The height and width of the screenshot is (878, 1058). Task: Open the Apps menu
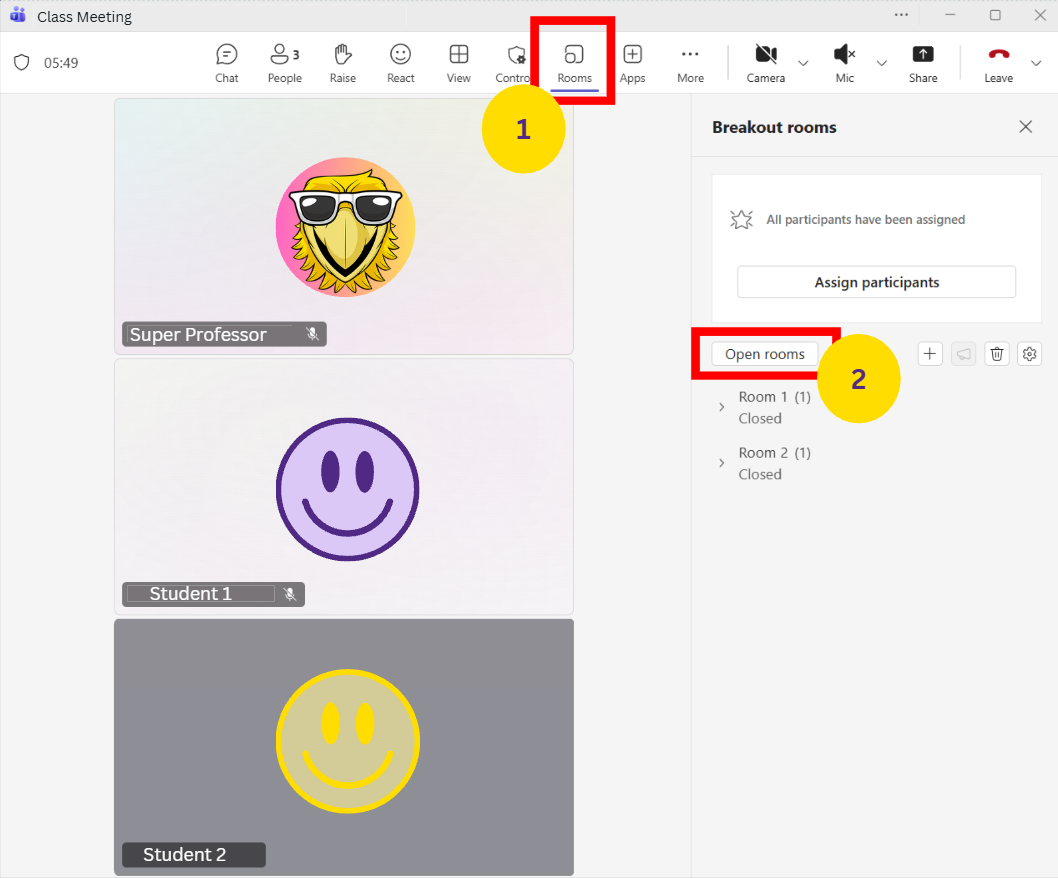(x=632, y=62)
